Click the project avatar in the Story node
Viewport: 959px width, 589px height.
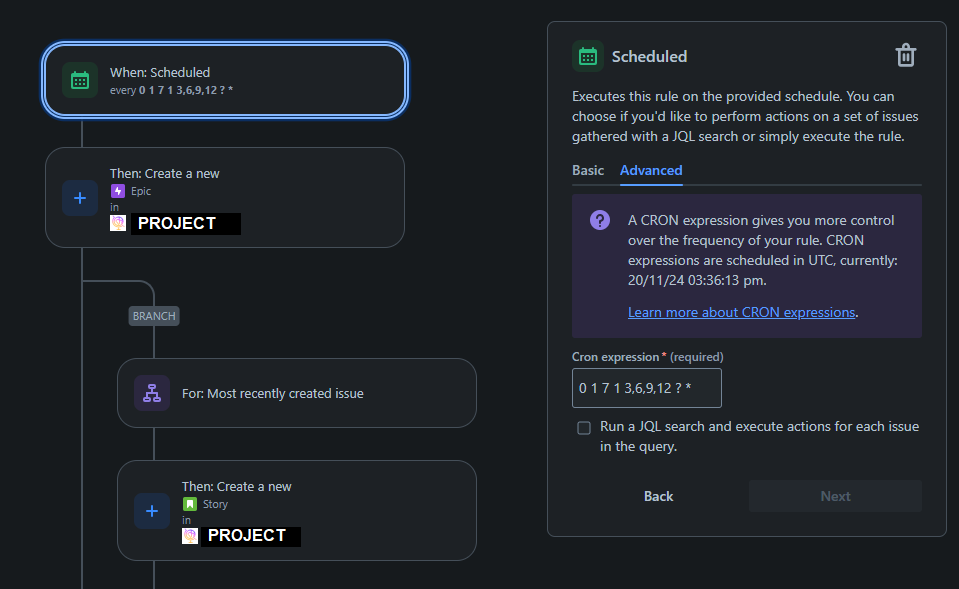pyautogui.click(x=190, y=536)
